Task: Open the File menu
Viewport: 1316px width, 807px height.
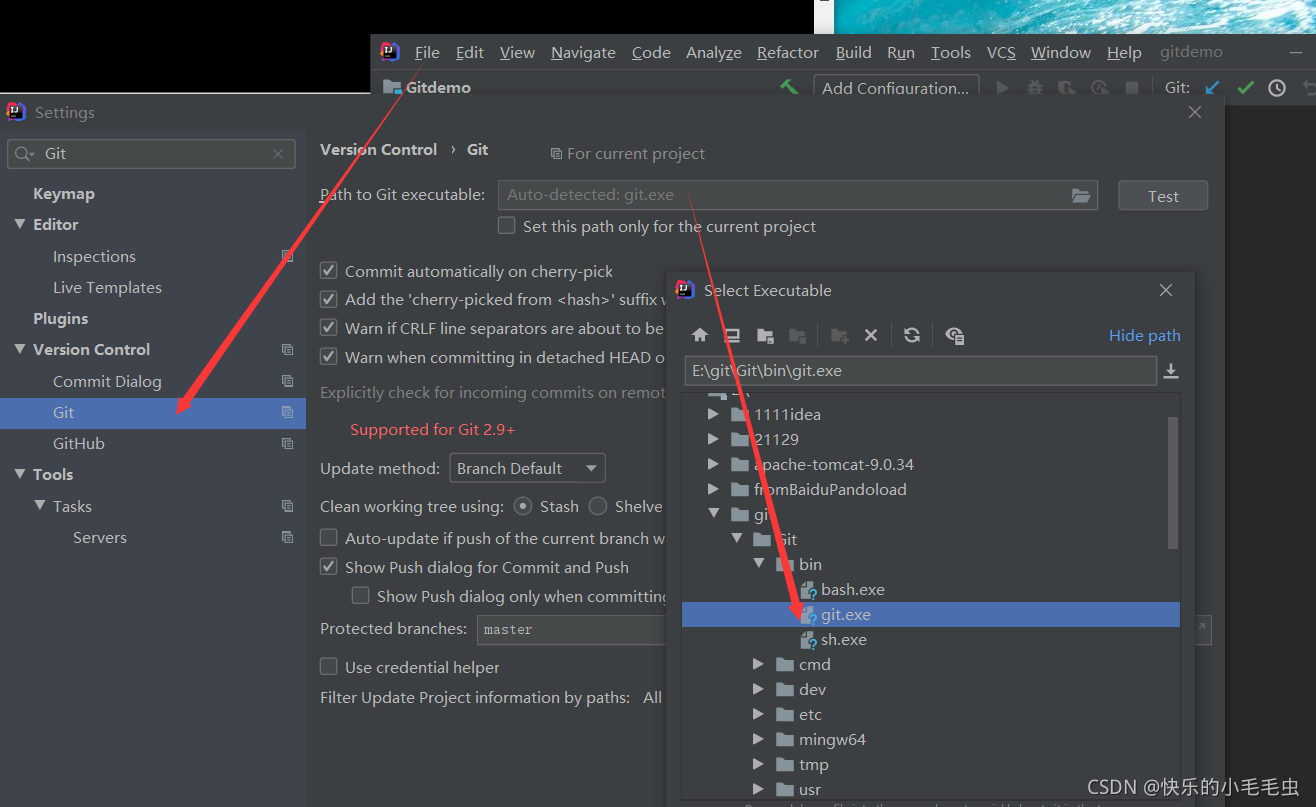Action: 427,52
